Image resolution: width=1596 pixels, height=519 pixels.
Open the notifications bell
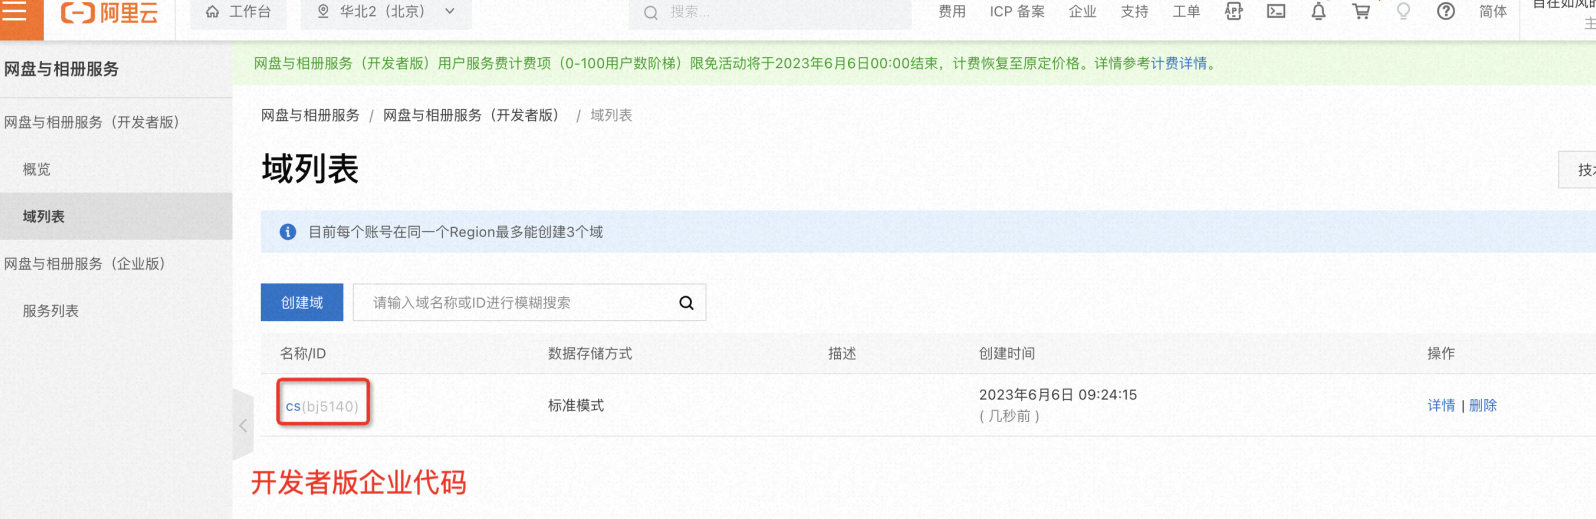pos(1318,12)
